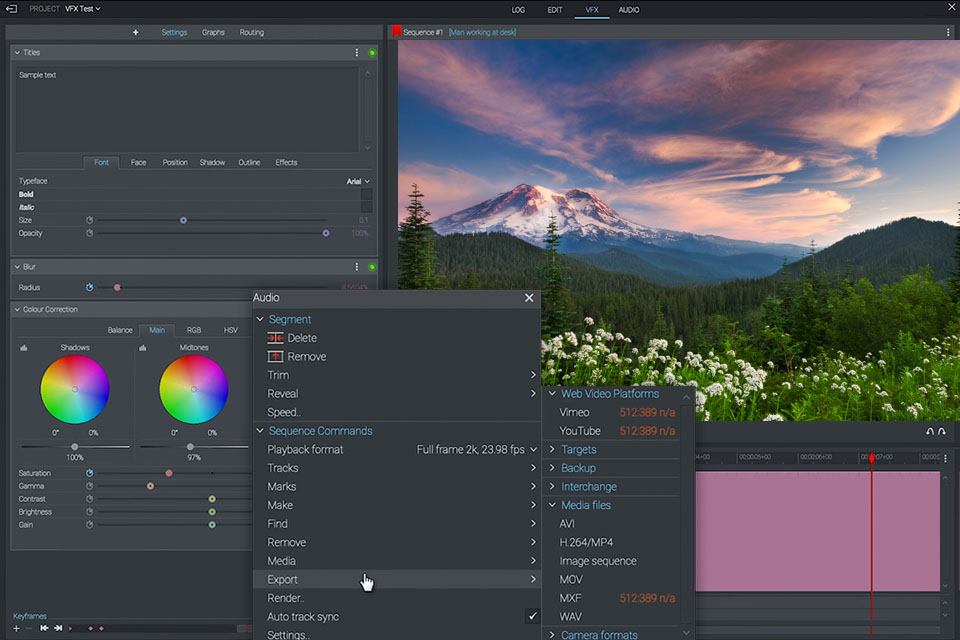
Task: Open the VFX Test project dropdown
Action: pos(83,9)
